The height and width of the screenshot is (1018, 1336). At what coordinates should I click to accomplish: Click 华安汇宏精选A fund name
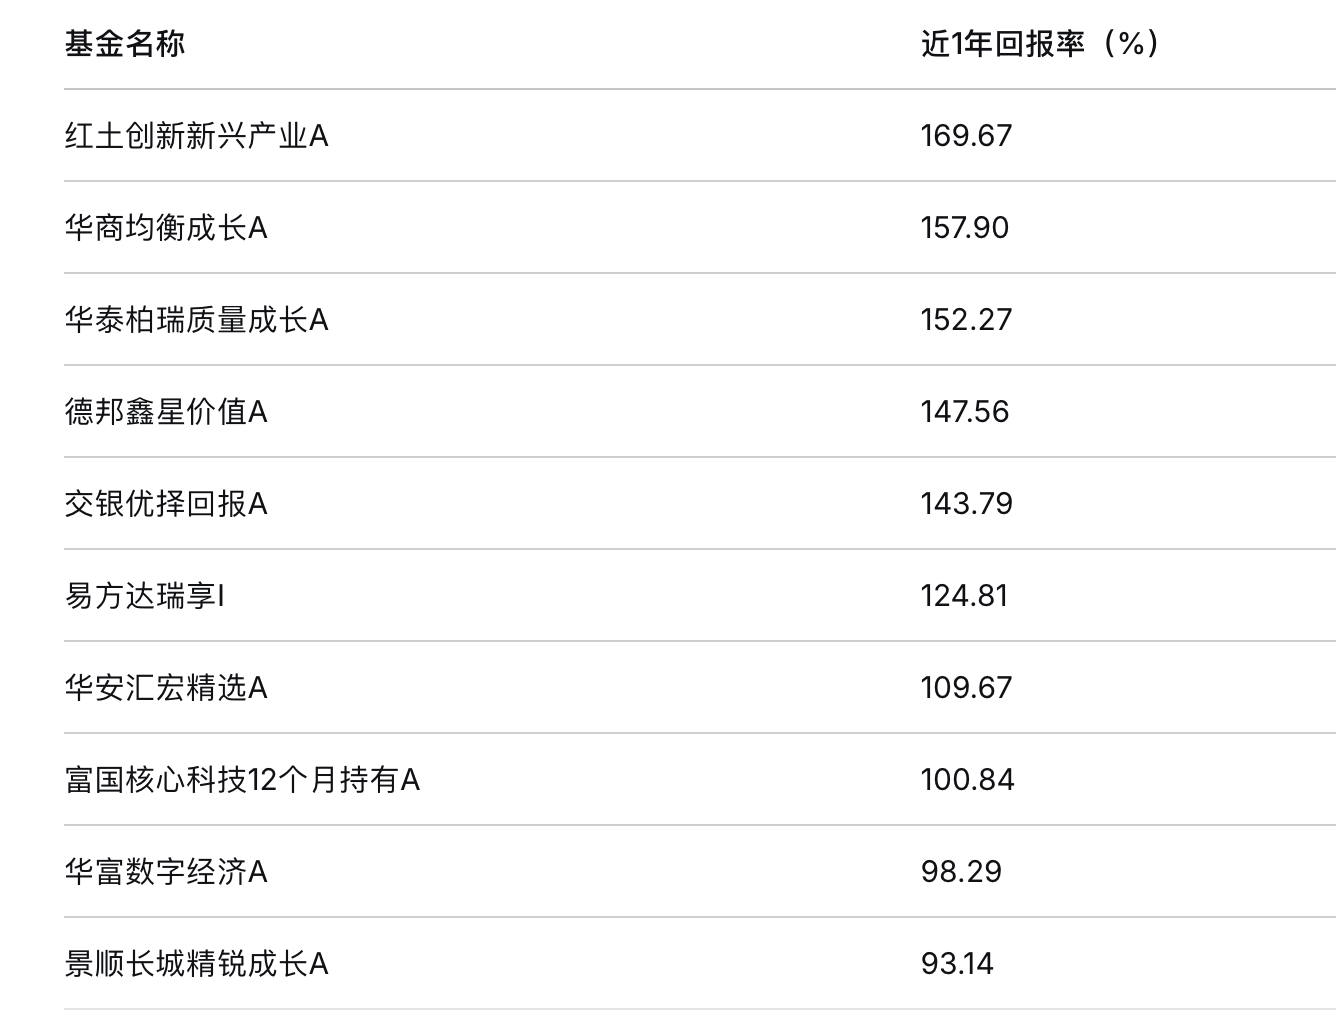pos(166,688)
